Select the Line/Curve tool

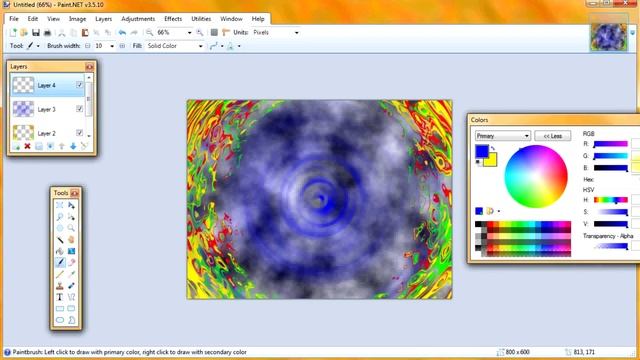coord(71,297)
